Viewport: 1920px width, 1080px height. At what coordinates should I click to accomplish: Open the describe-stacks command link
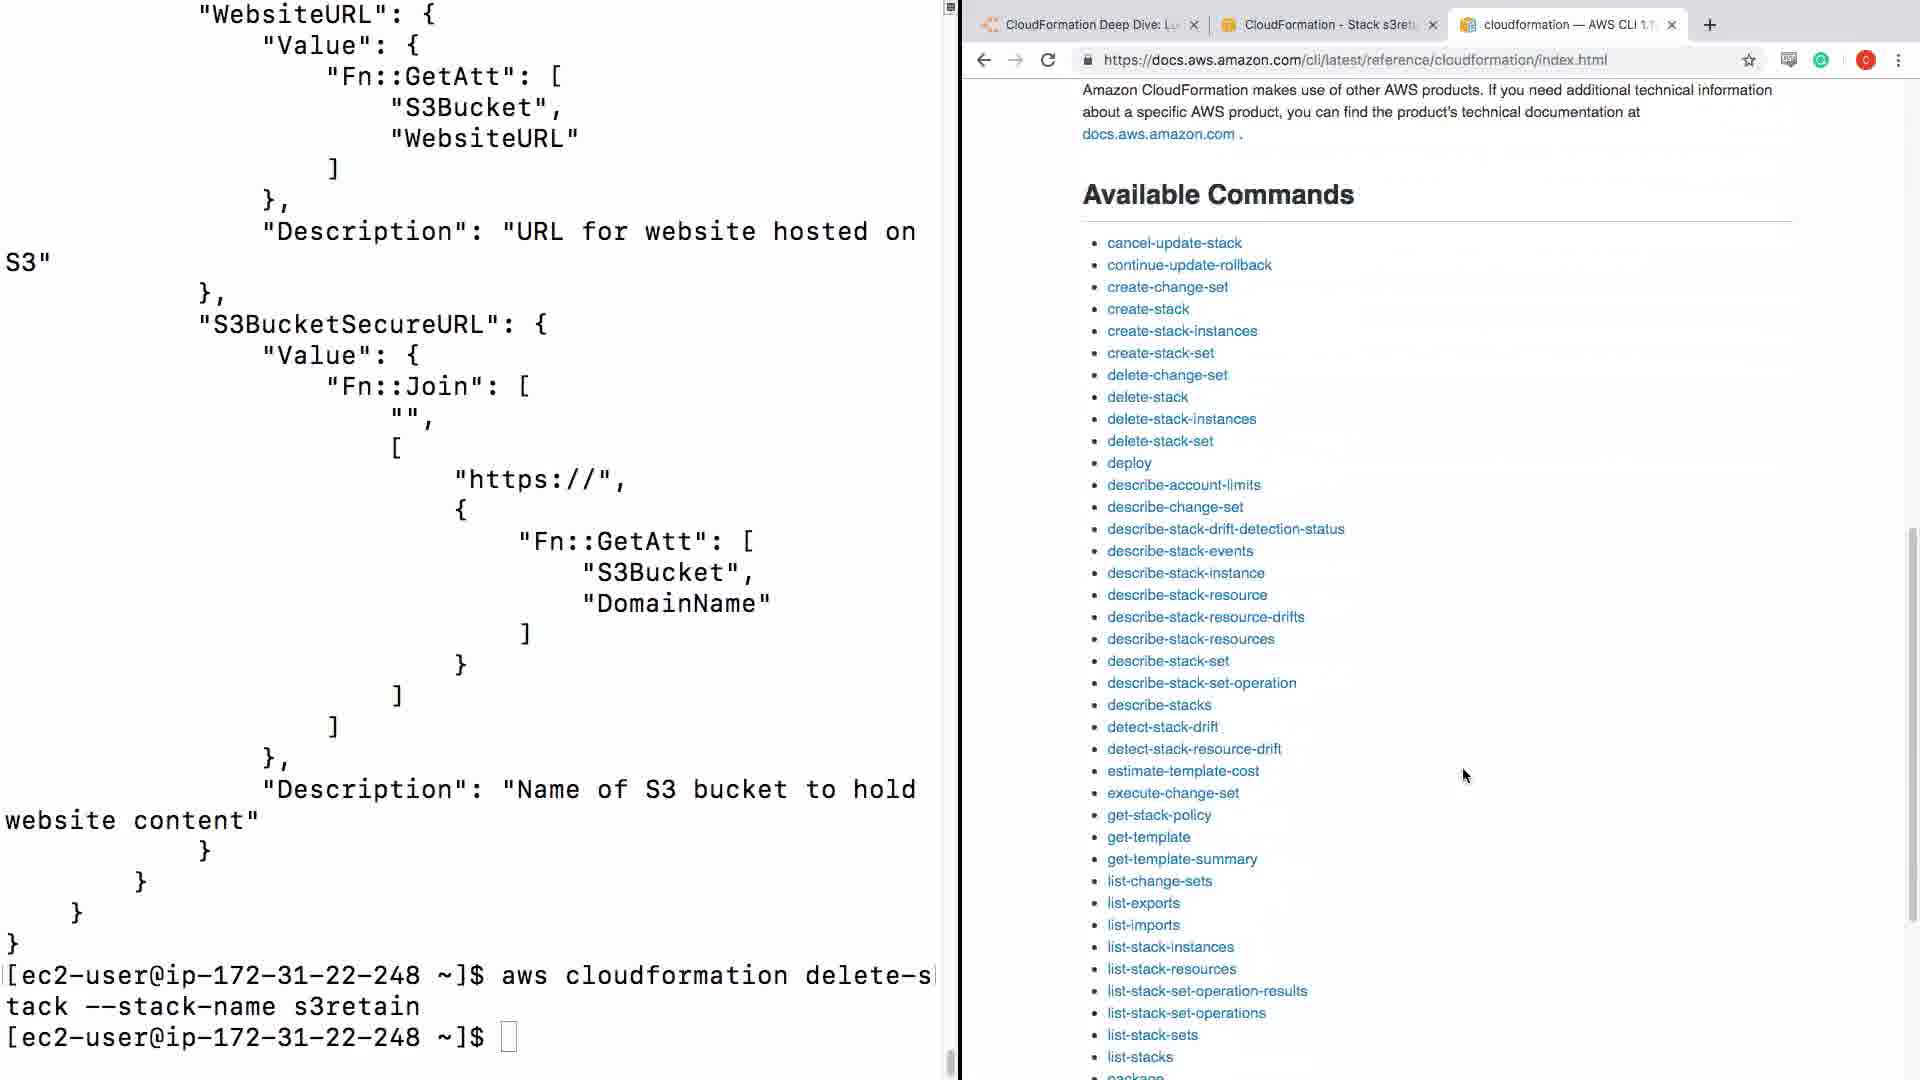(x=1159, y=705)
